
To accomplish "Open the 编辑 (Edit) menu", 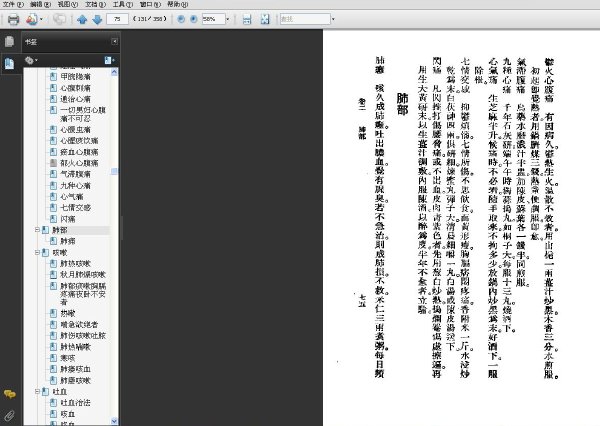I will 41,4.
